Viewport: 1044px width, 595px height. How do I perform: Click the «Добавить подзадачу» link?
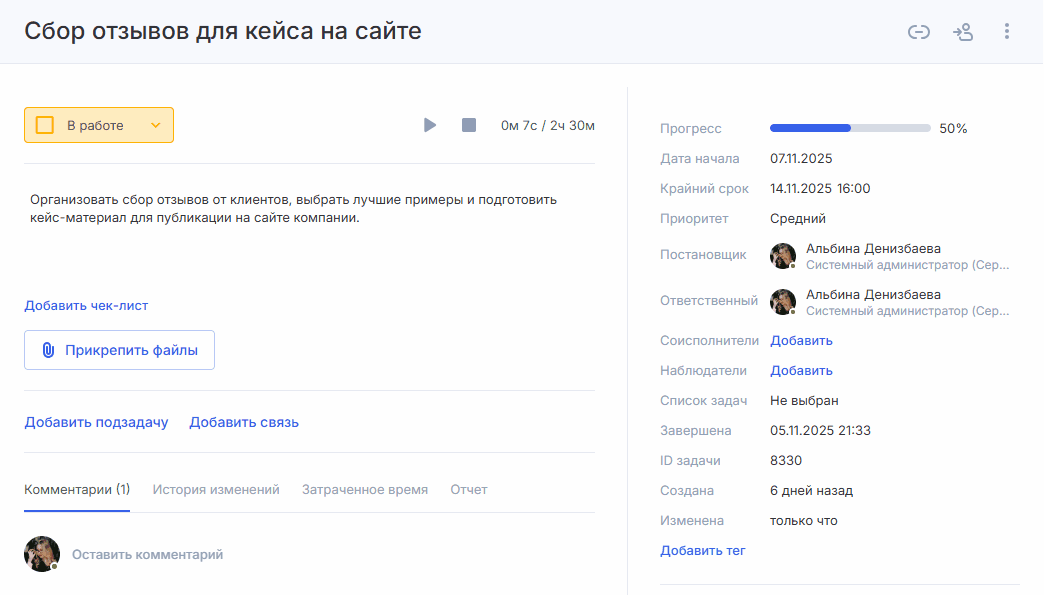pos(96,422)
